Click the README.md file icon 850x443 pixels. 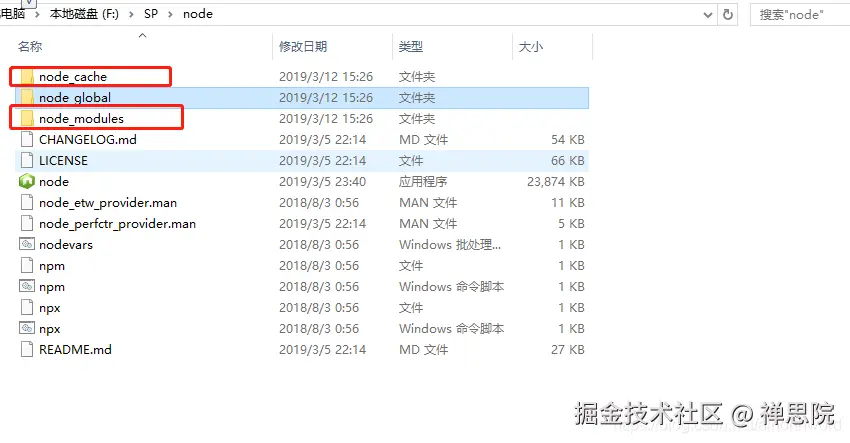tap(27, 350)
